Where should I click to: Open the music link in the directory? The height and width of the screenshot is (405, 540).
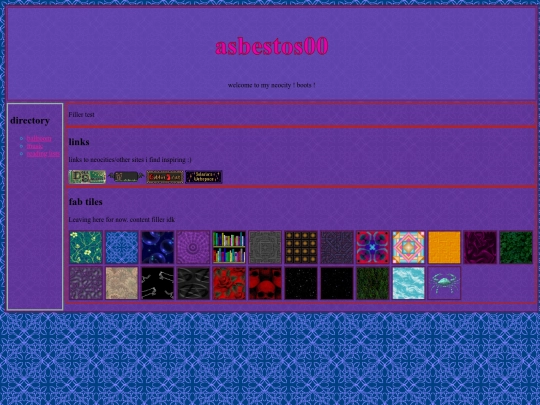pyautogui.click(x=35, y=146)
